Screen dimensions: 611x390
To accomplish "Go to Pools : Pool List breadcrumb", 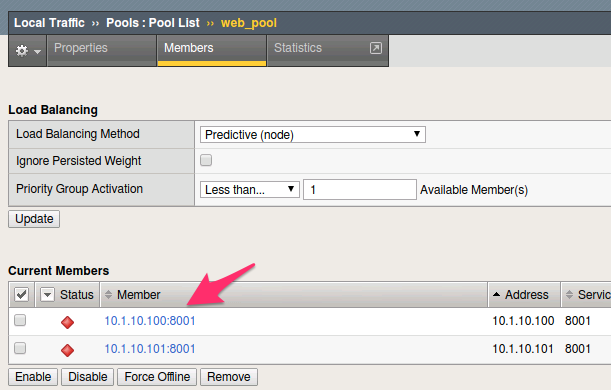I will [153, 23].
